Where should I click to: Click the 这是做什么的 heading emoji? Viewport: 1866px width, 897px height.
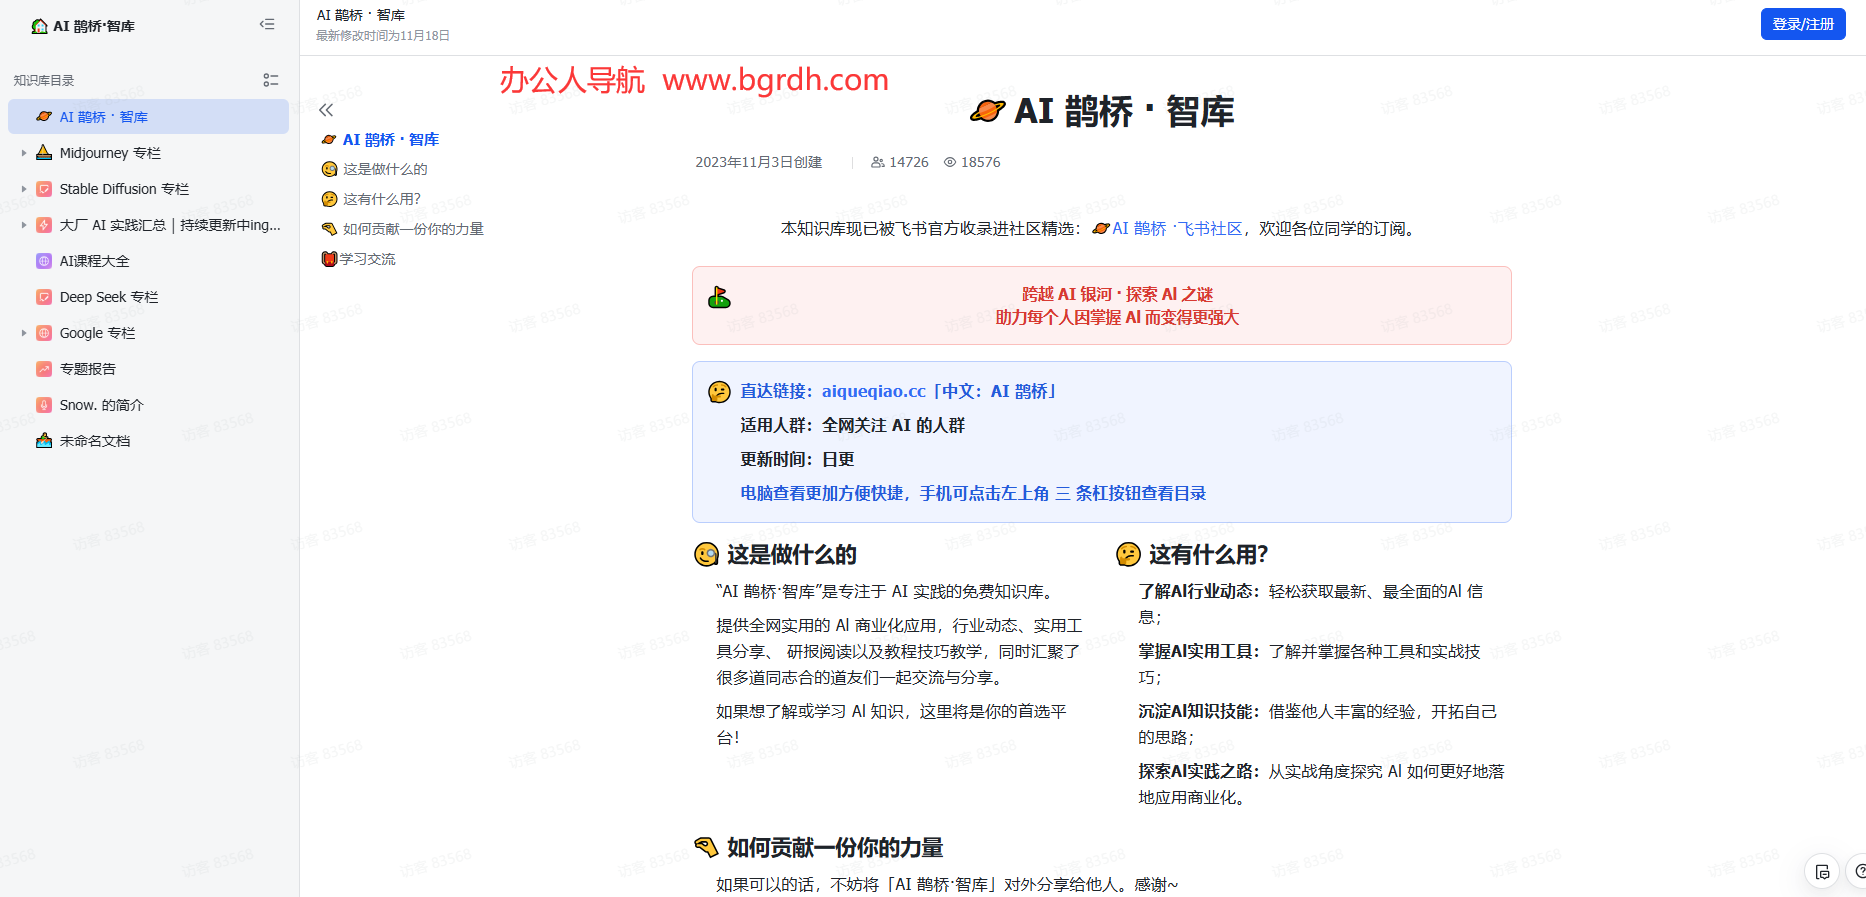click(x=706, y=555)
